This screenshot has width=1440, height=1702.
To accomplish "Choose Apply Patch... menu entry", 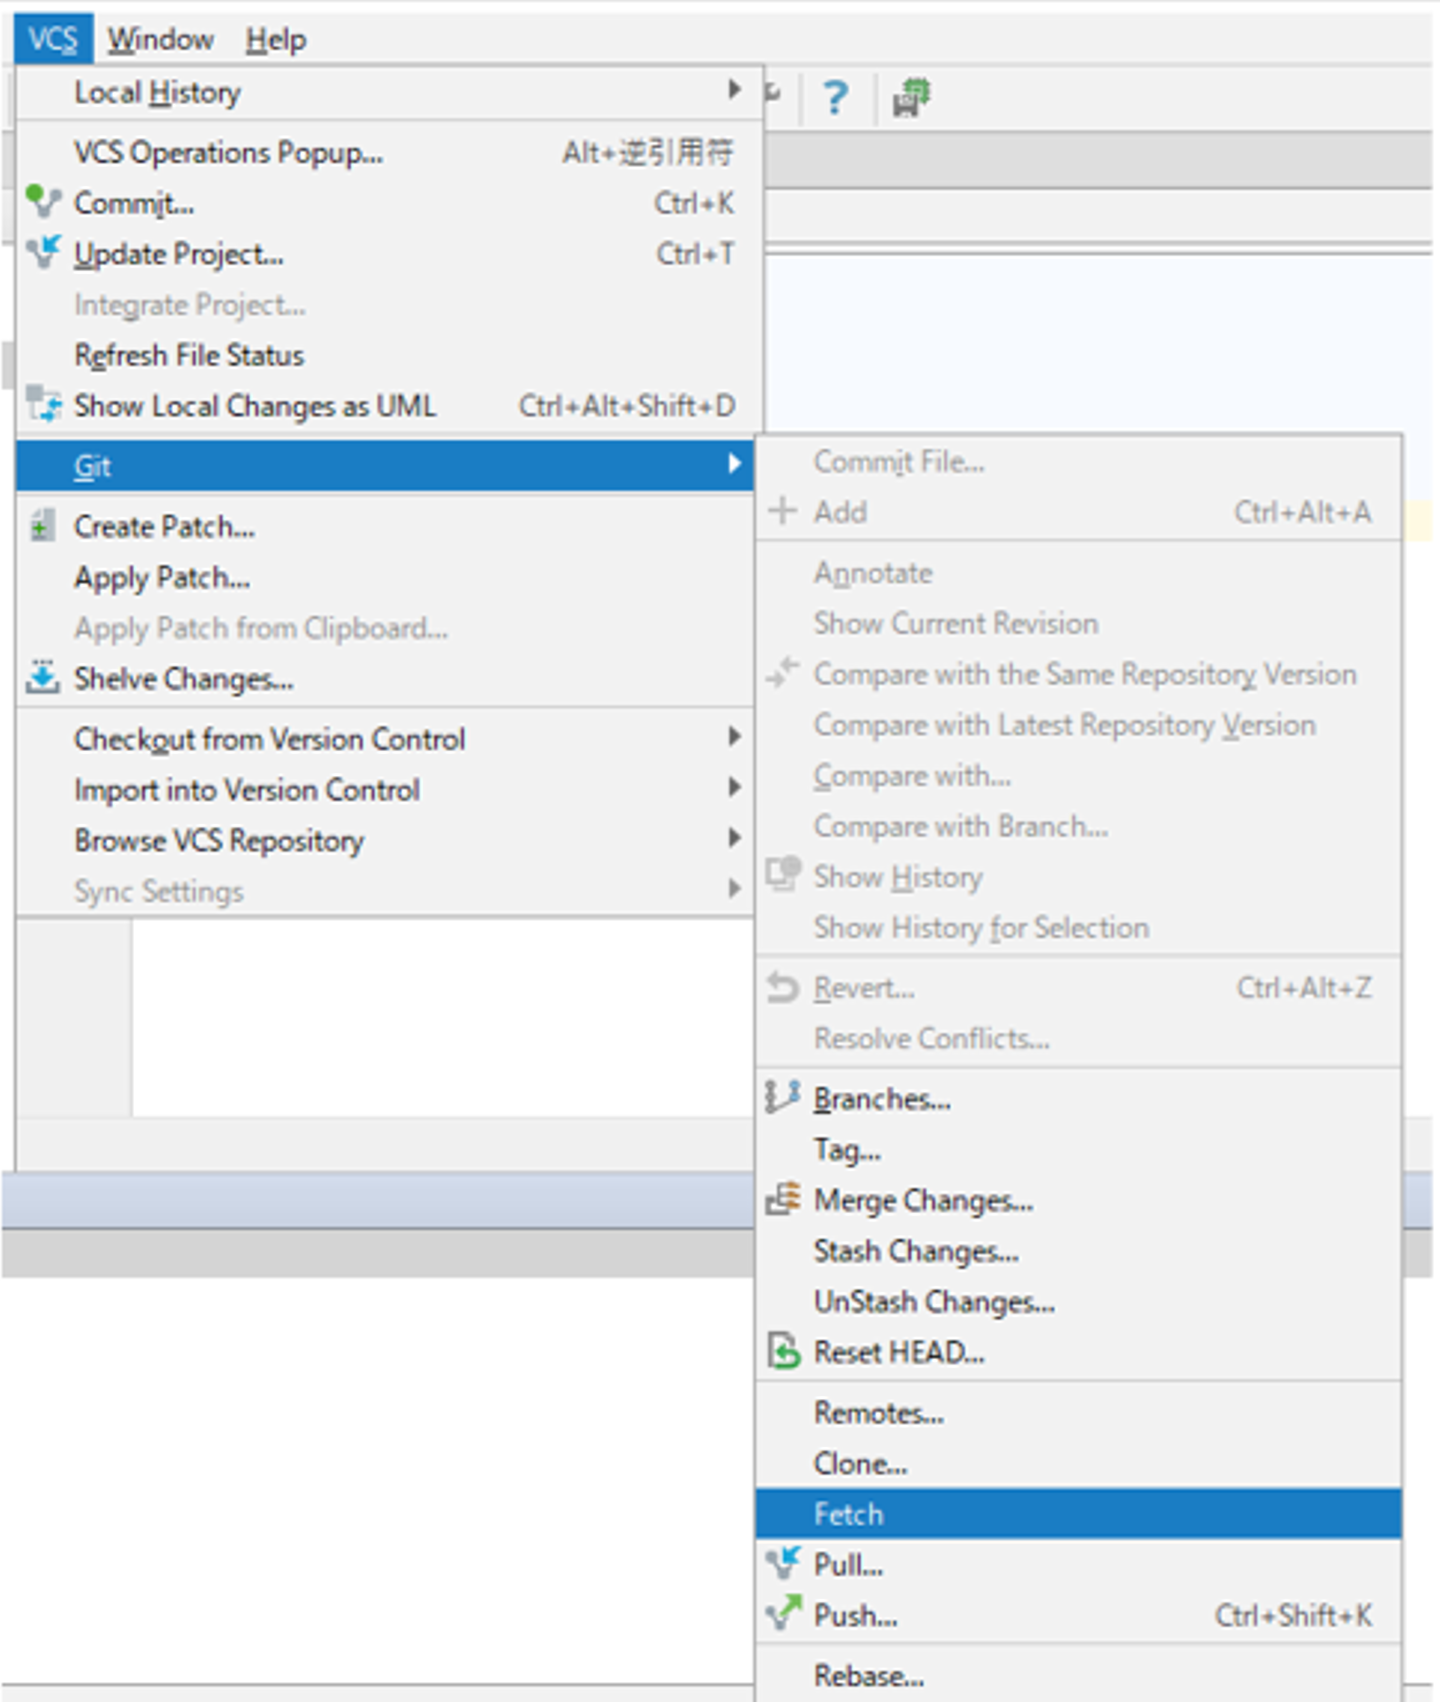I will 385,577.
